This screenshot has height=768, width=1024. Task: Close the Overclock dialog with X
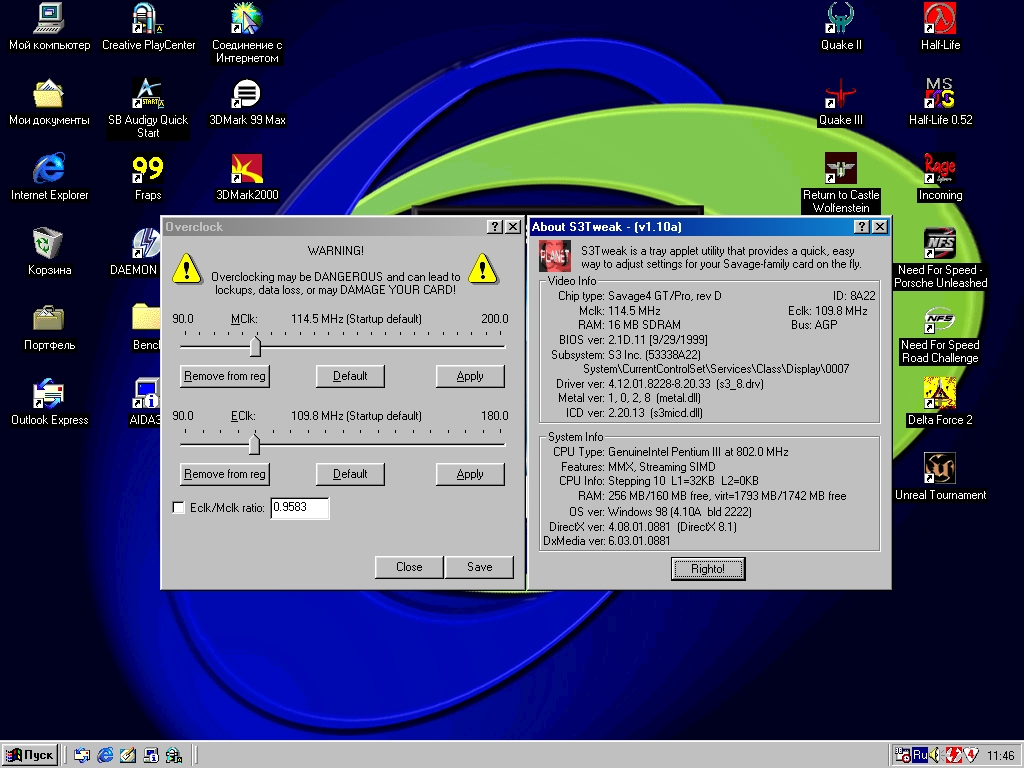point(513,227)
